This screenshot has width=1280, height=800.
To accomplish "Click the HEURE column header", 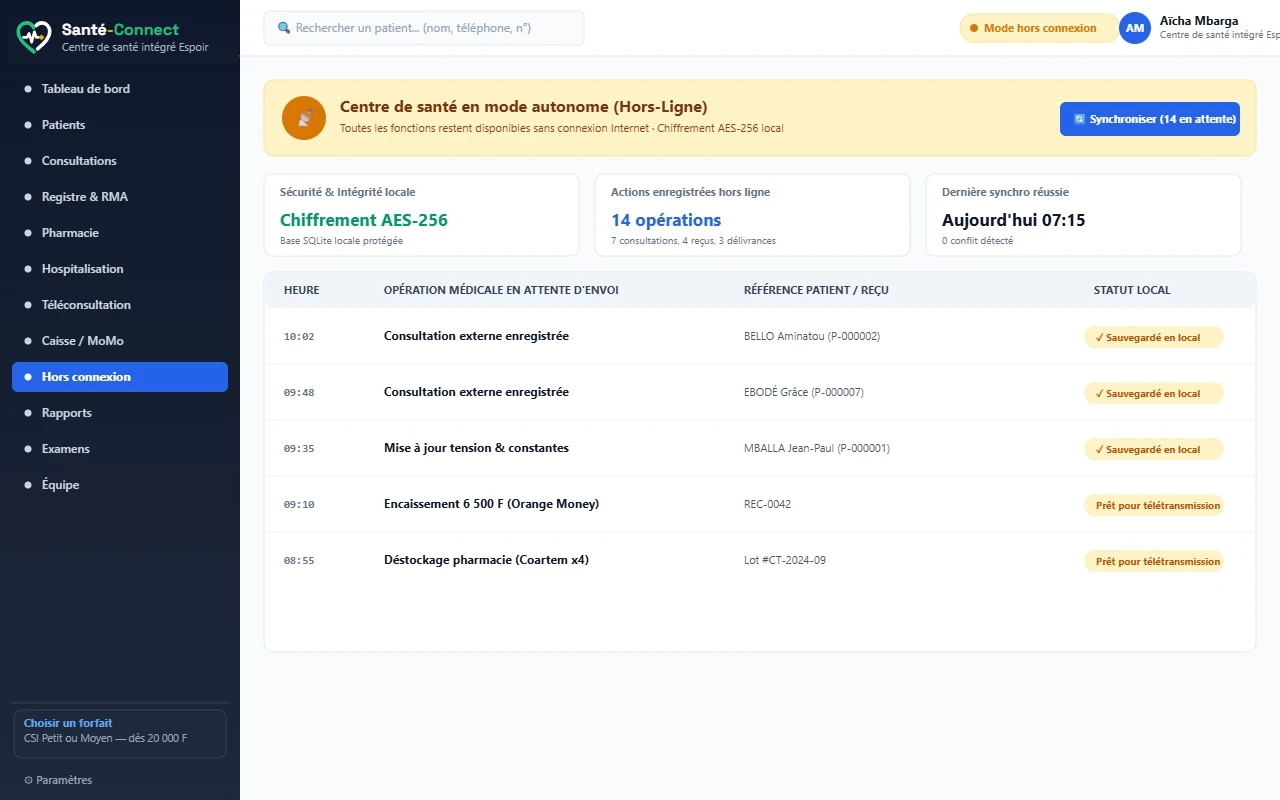I will click(x=302, y=290).
